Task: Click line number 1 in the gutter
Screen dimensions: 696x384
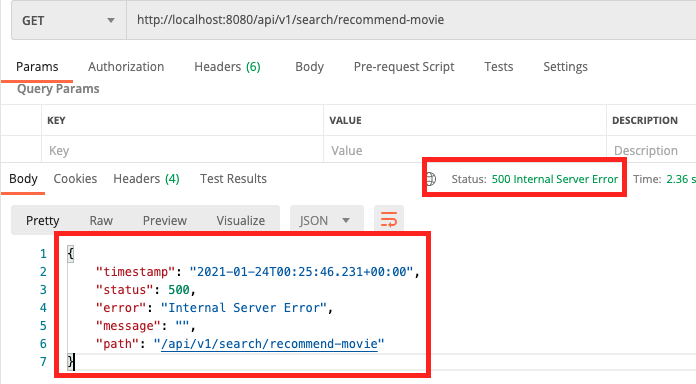Action: click(x=43, y=254)
